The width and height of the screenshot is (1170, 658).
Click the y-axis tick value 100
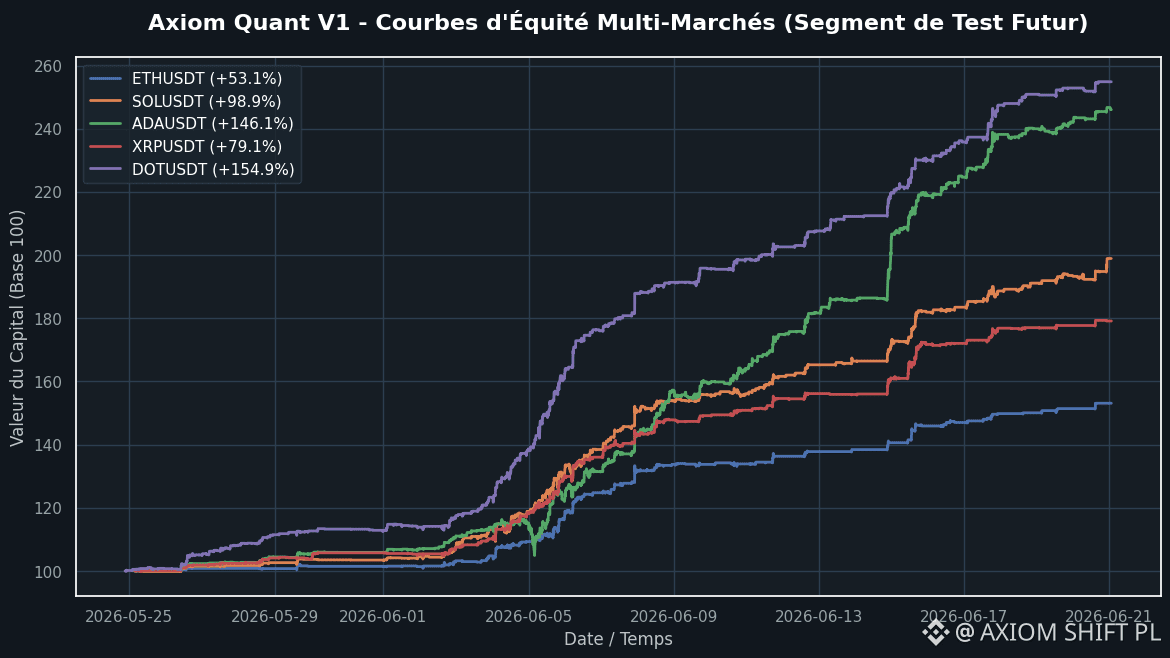coord(48,572)
